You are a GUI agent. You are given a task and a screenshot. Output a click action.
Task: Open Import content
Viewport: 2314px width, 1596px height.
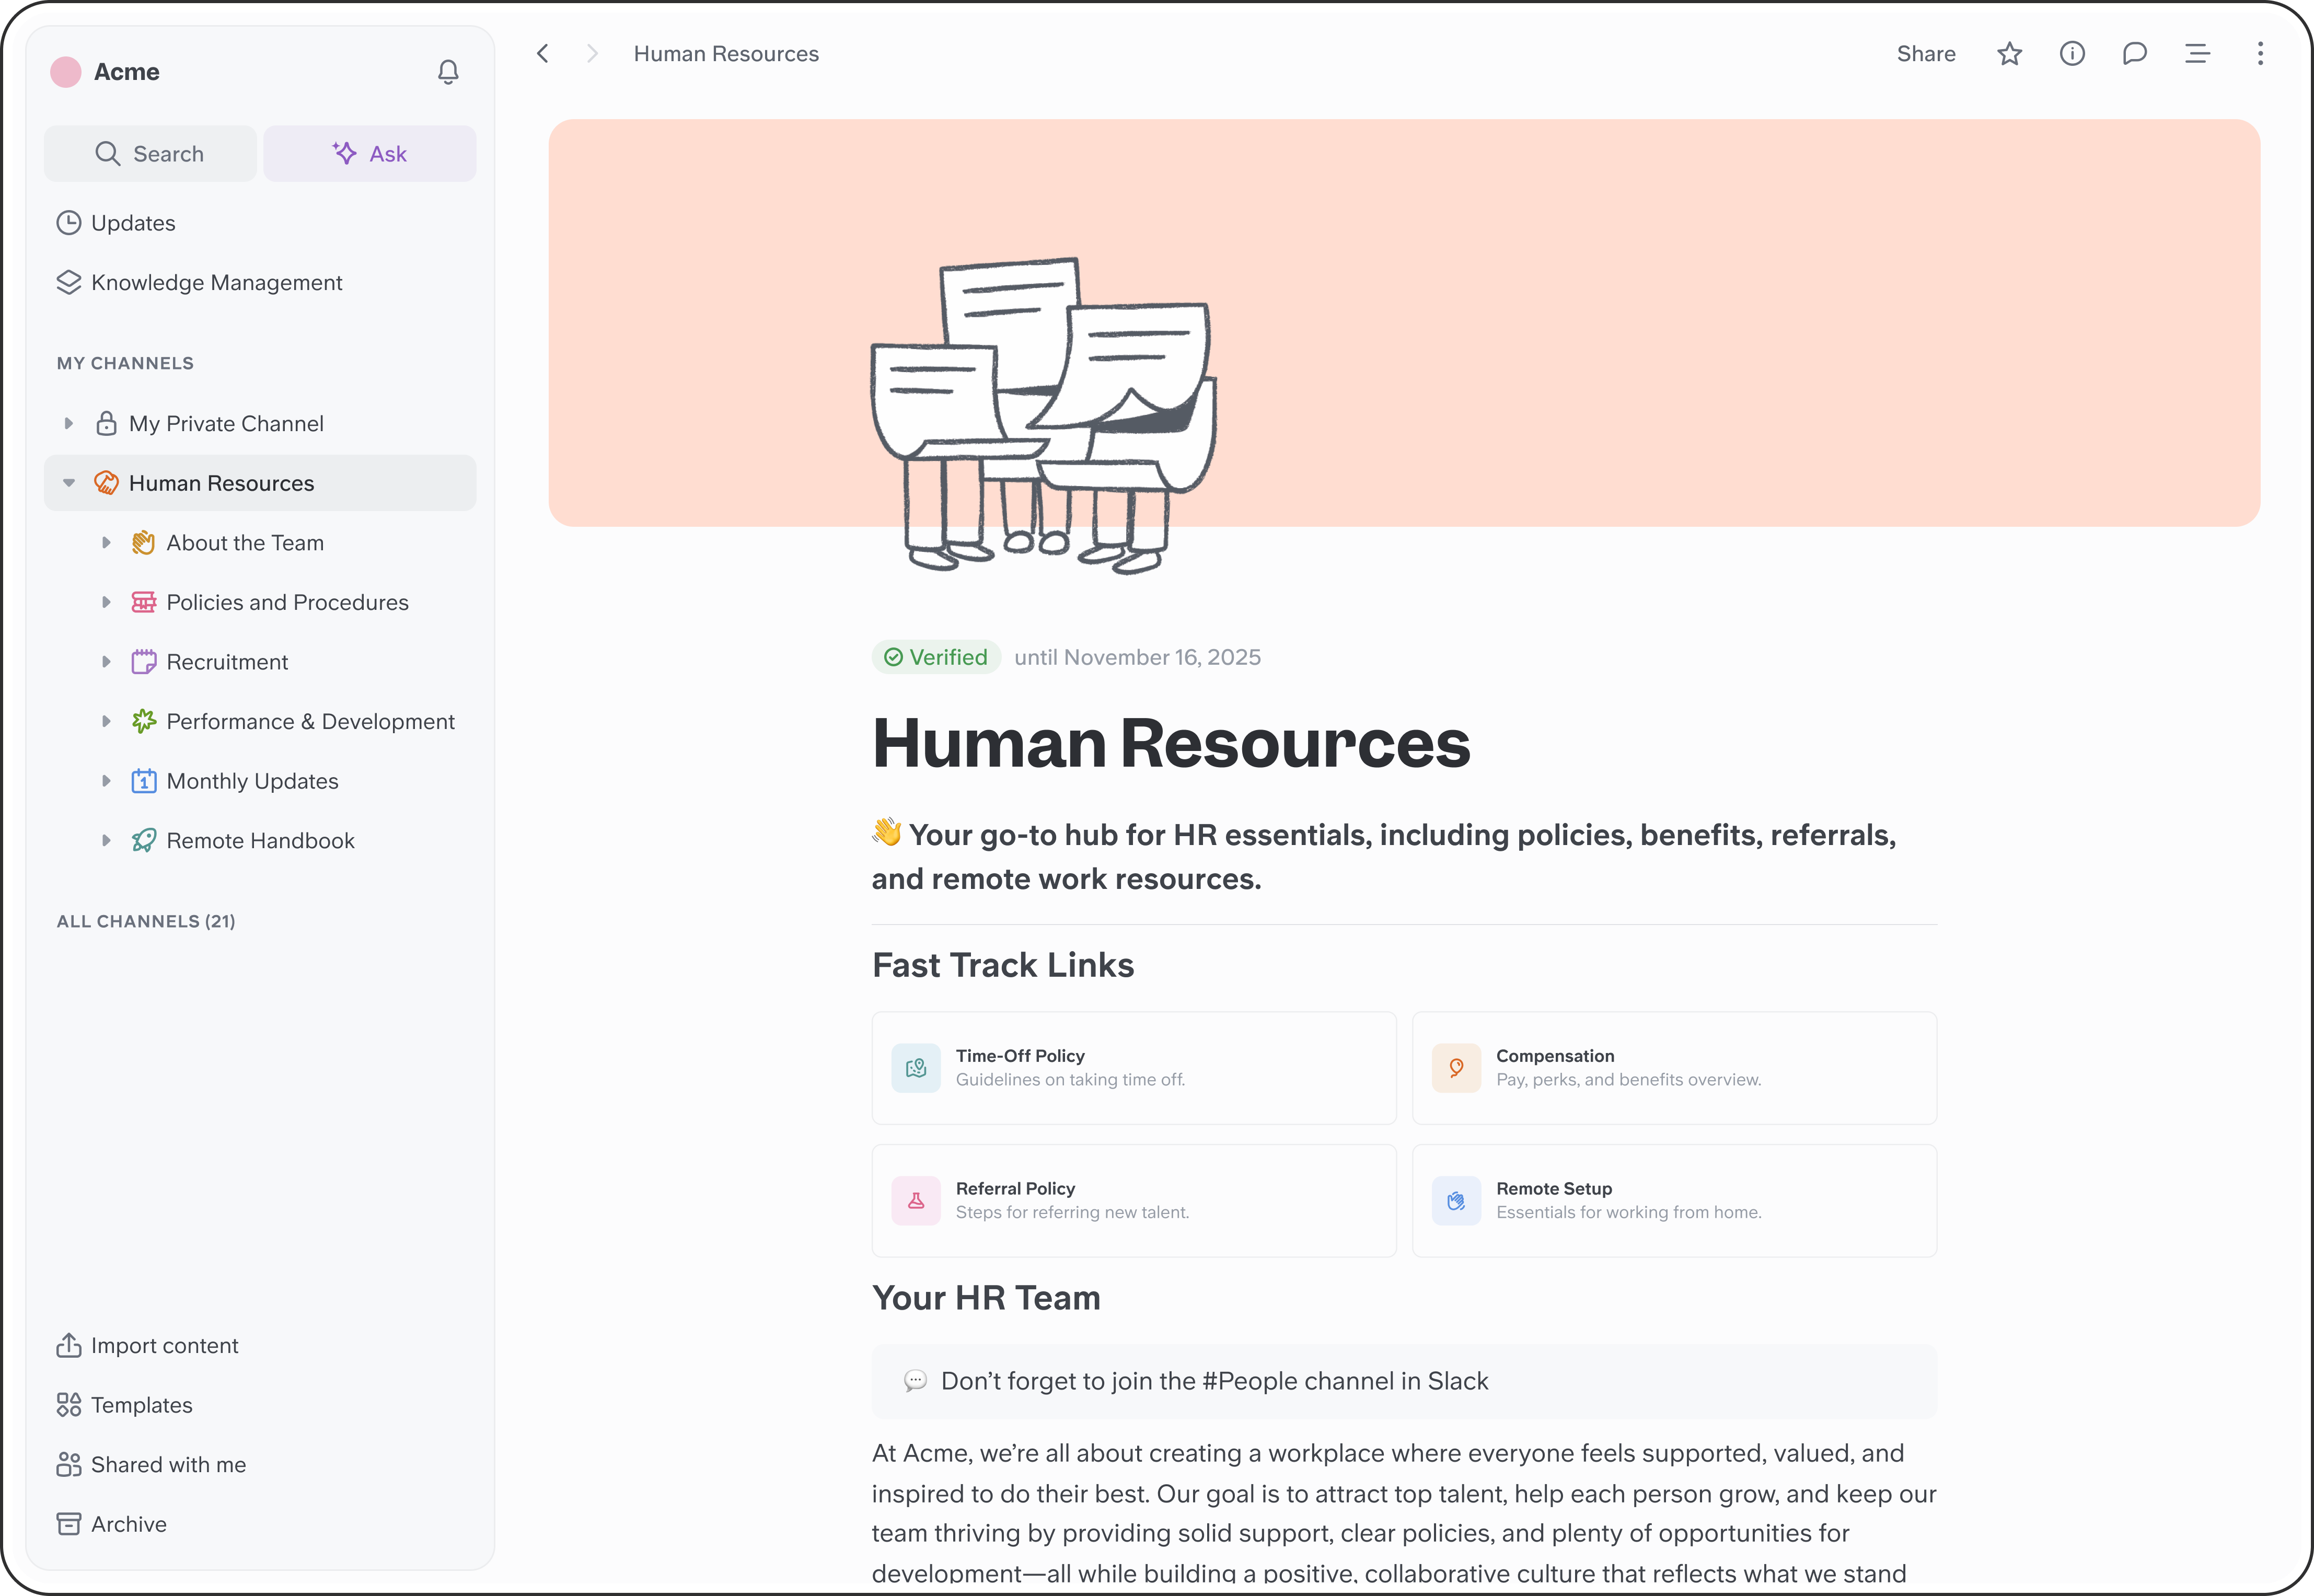point(148,1345)
